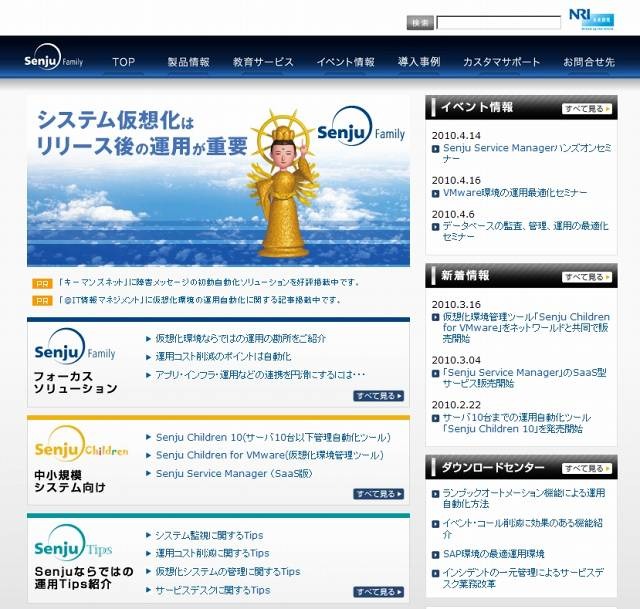640x609 pixels.
Task: Click すべて見る in the フォーカスソリューション section
Action: pyautogui.click(x=379, y=396)
